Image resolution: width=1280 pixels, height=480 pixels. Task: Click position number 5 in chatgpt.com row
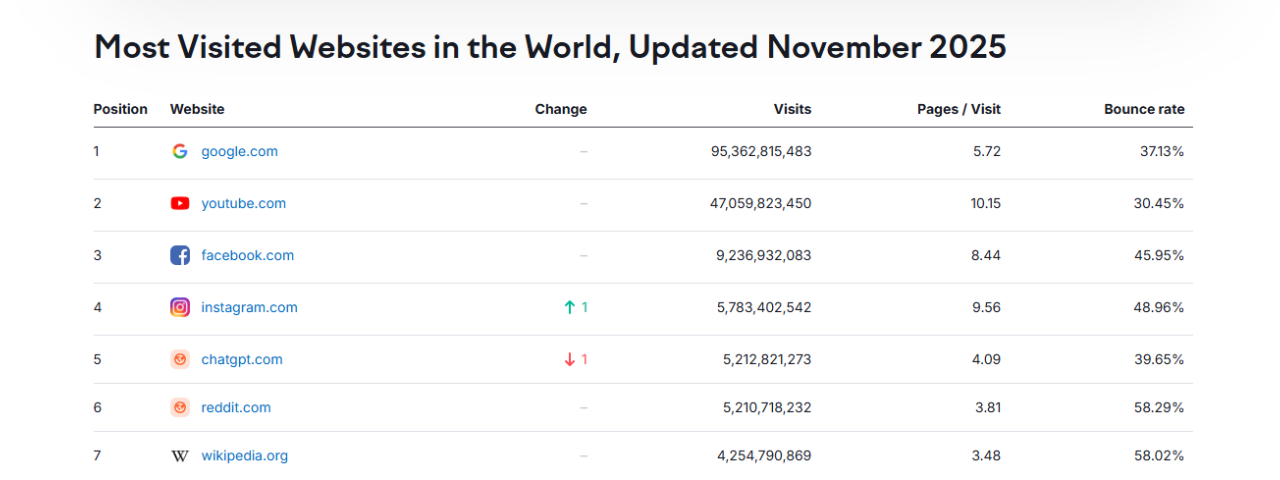pos(97,359)
